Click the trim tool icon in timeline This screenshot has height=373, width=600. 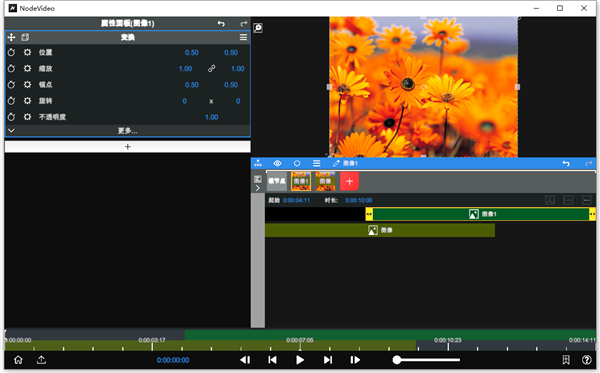click(x=550, y=200)
